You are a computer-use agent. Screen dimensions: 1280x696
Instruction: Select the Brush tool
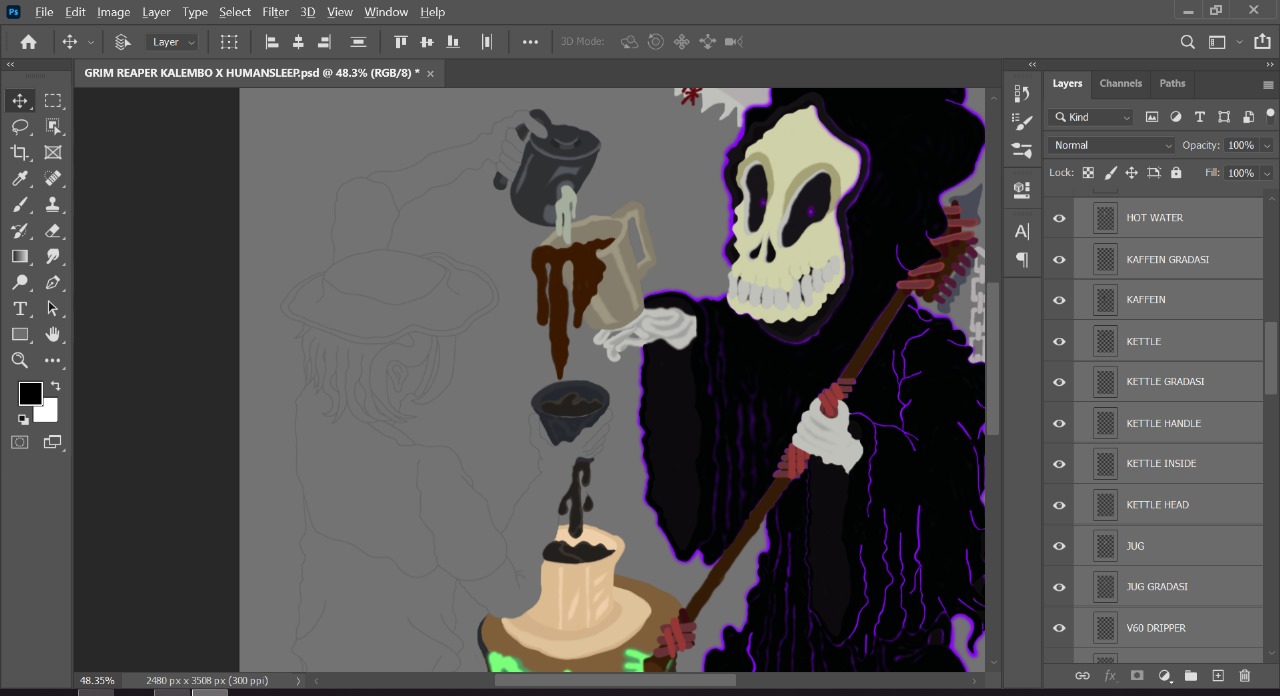pyautogui.click(x=20, y=204)
